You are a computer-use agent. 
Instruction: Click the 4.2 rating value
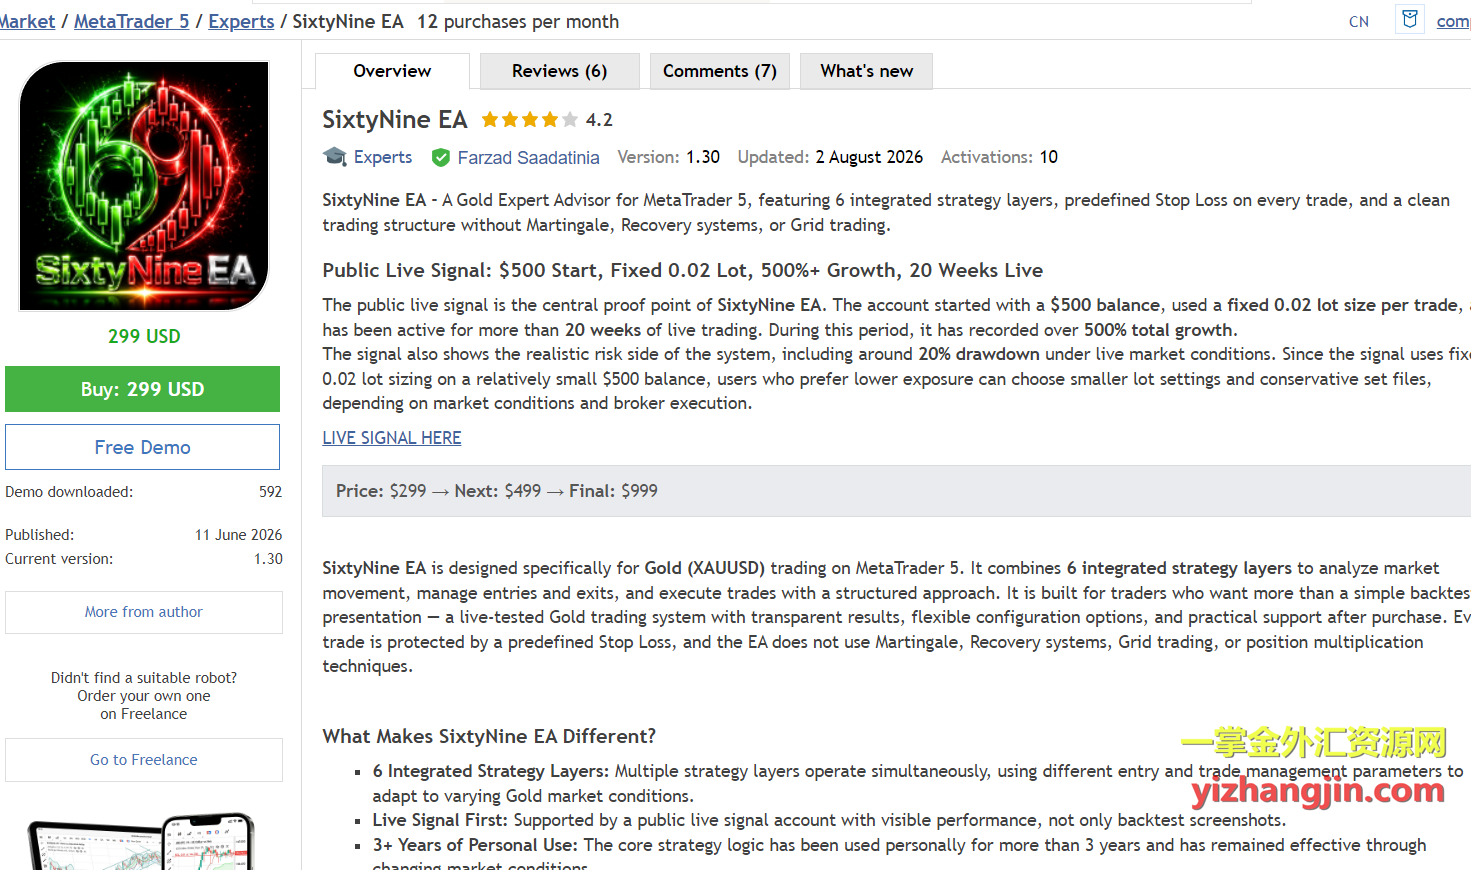point(599,120)
